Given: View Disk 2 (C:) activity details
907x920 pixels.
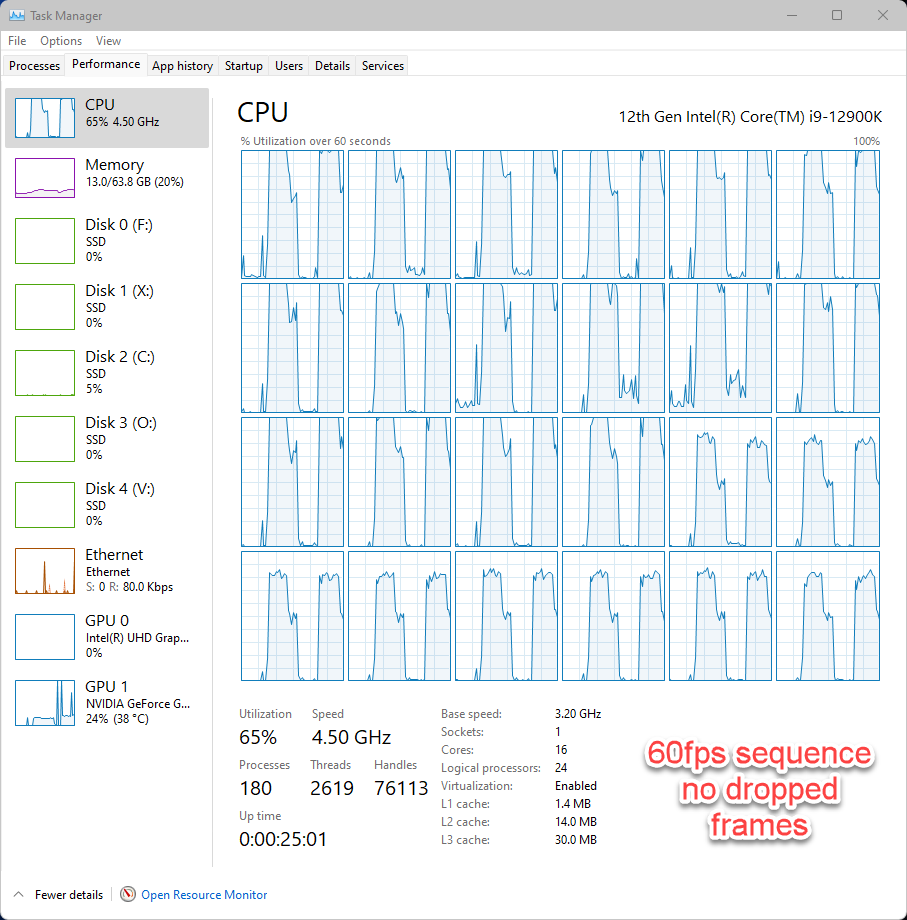Looking at the screenshot, I should [x=106, y=372].
